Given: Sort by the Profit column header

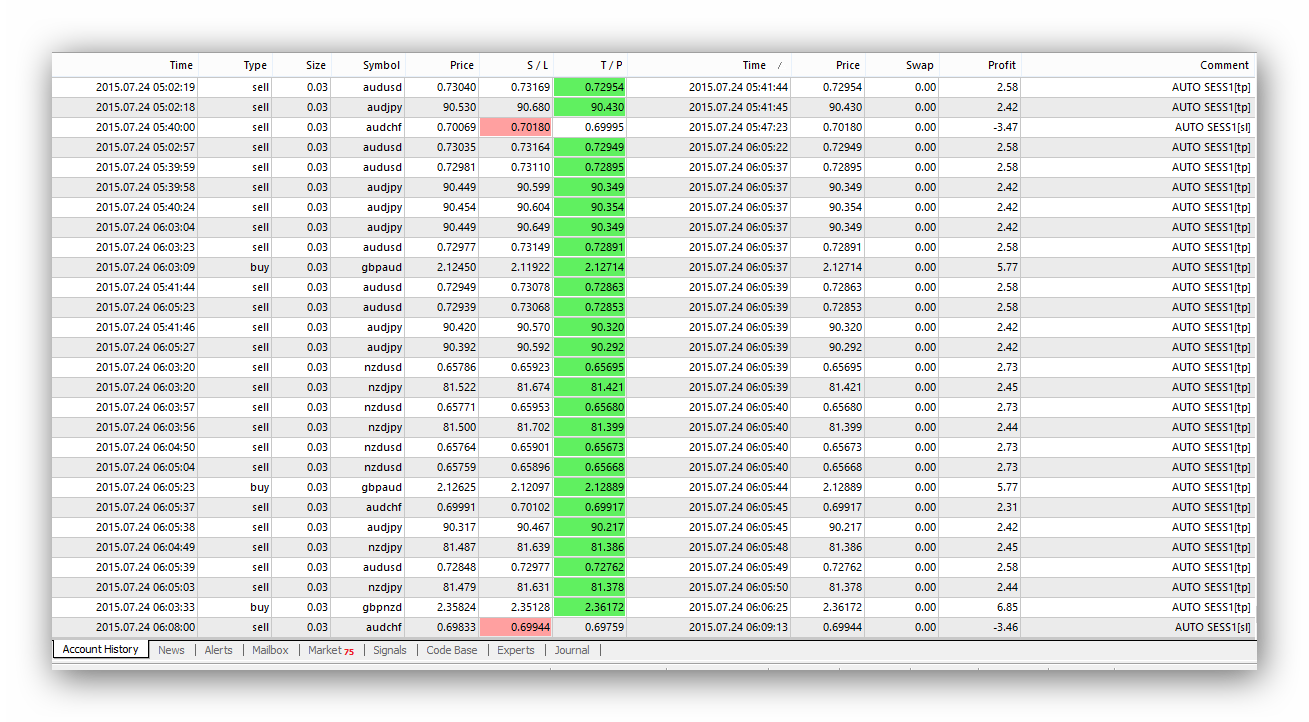Looking at the screenshot, I should pos(980,65).
